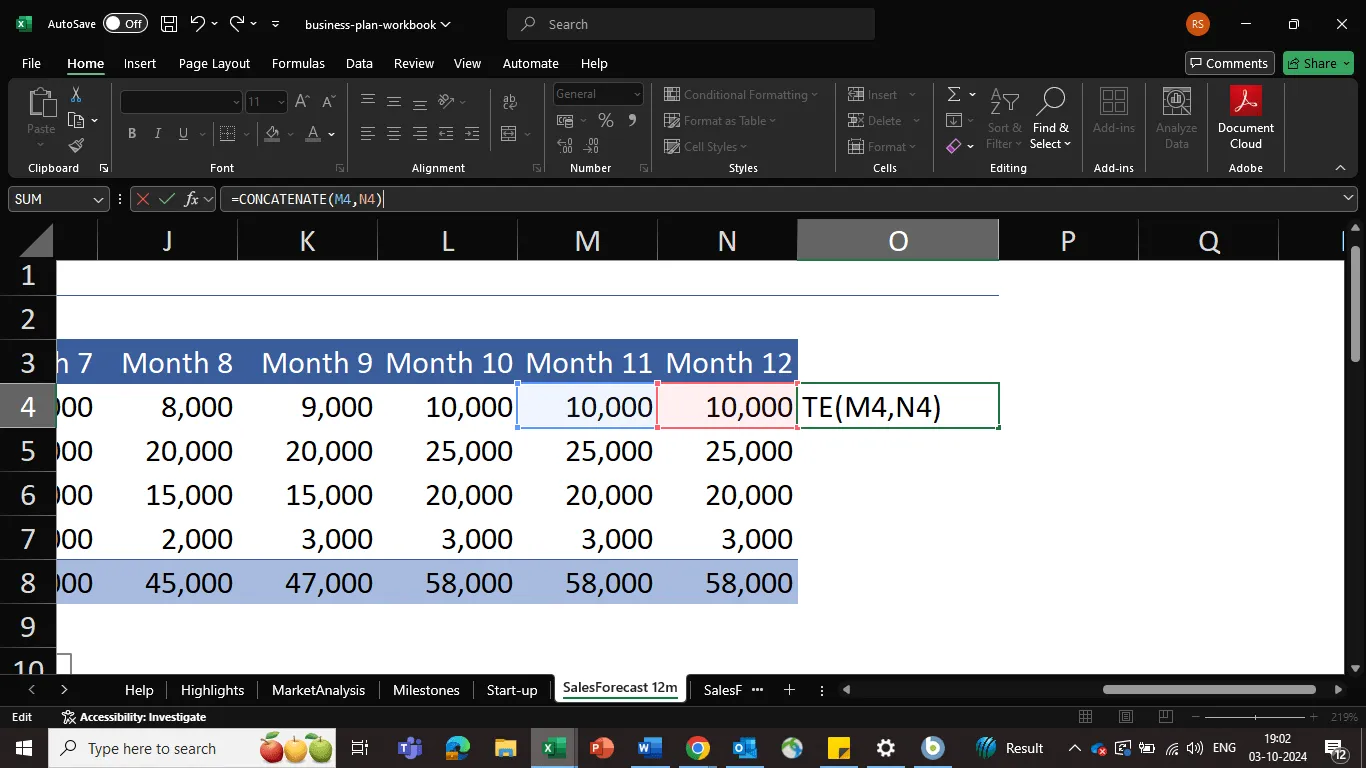Click Accessibility: Investigate in status bar
Image resolution: width=1366 pixels, height=768 pixels.
[134, 717]
